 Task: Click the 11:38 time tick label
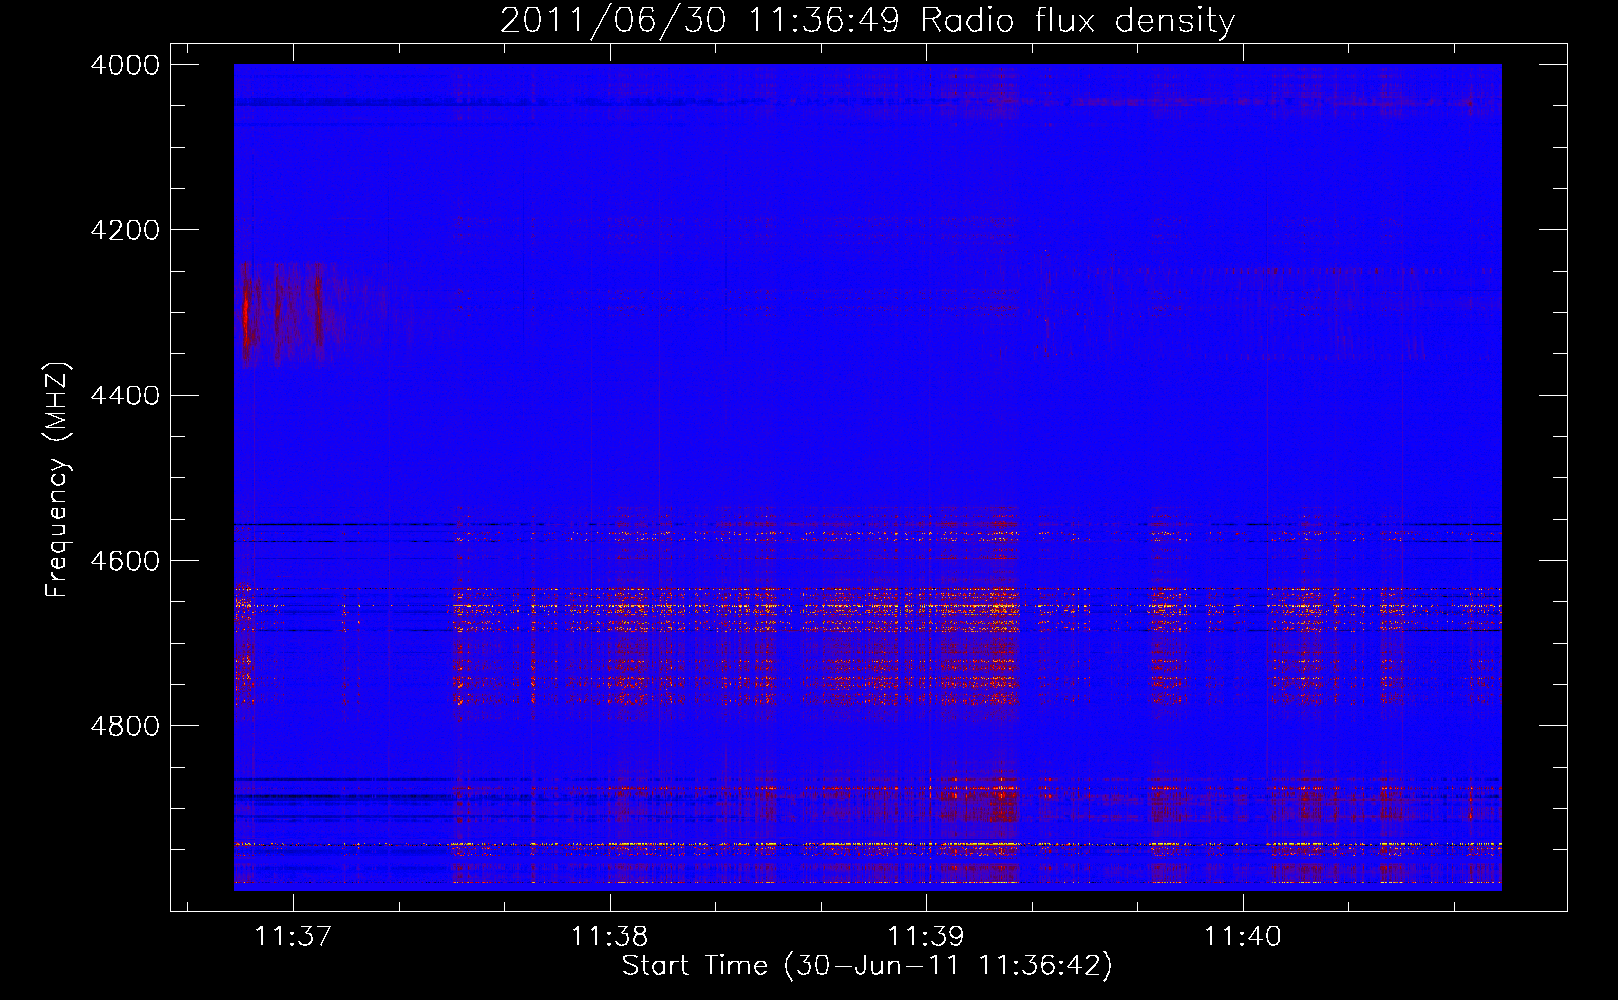(609, 936)
